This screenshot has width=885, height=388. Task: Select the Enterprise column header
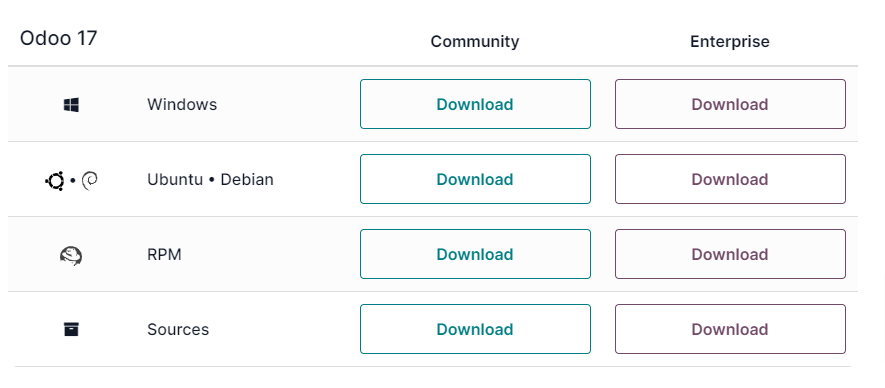730,42
